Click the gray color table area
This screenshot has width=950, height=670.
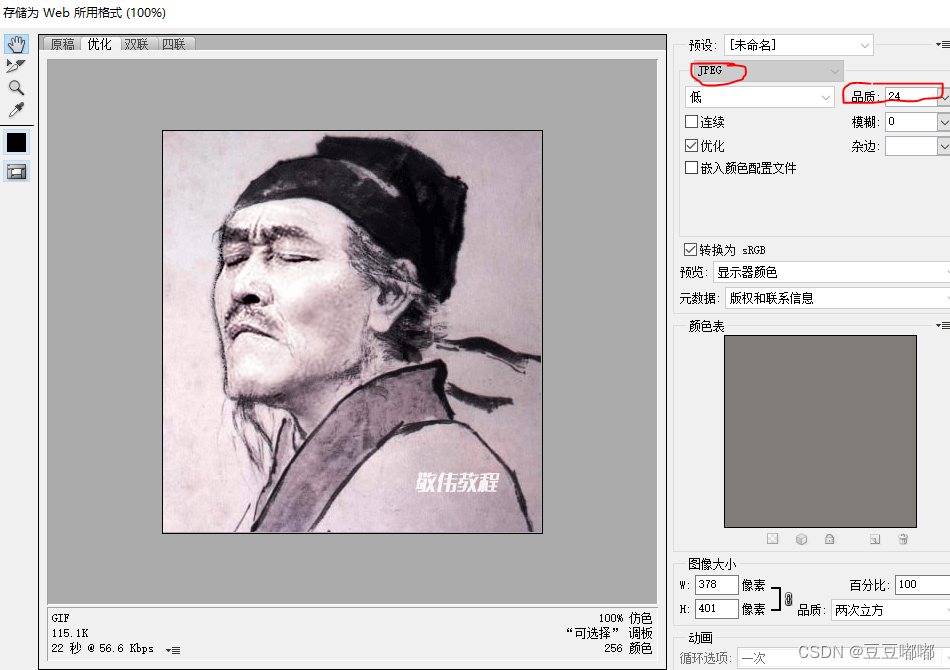[x=820, y=431]
